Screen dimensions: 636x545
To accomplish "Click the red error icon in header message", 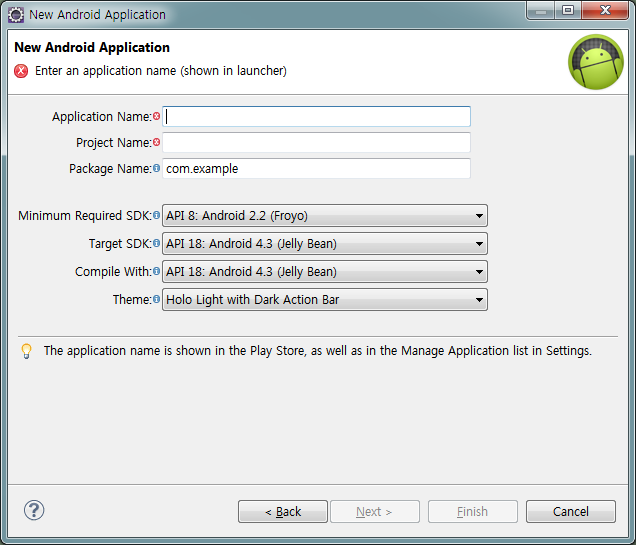I will [x=21, y=71].
